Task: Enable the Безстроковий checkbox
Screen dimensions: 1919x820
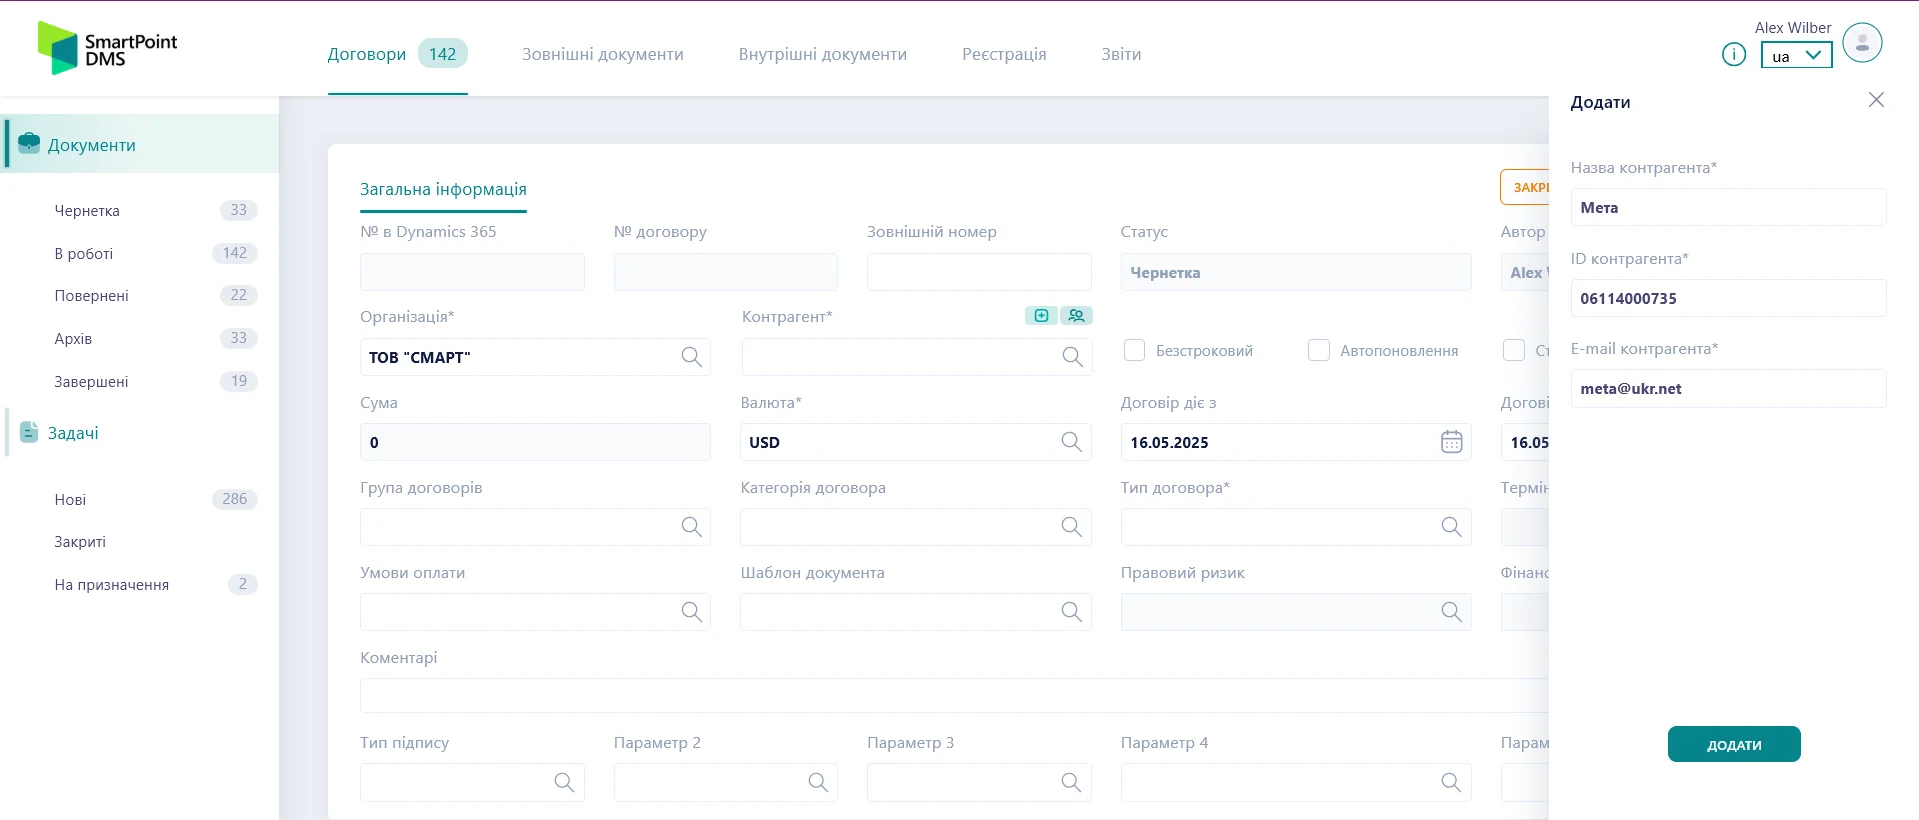Action: tap(1134, 350)
